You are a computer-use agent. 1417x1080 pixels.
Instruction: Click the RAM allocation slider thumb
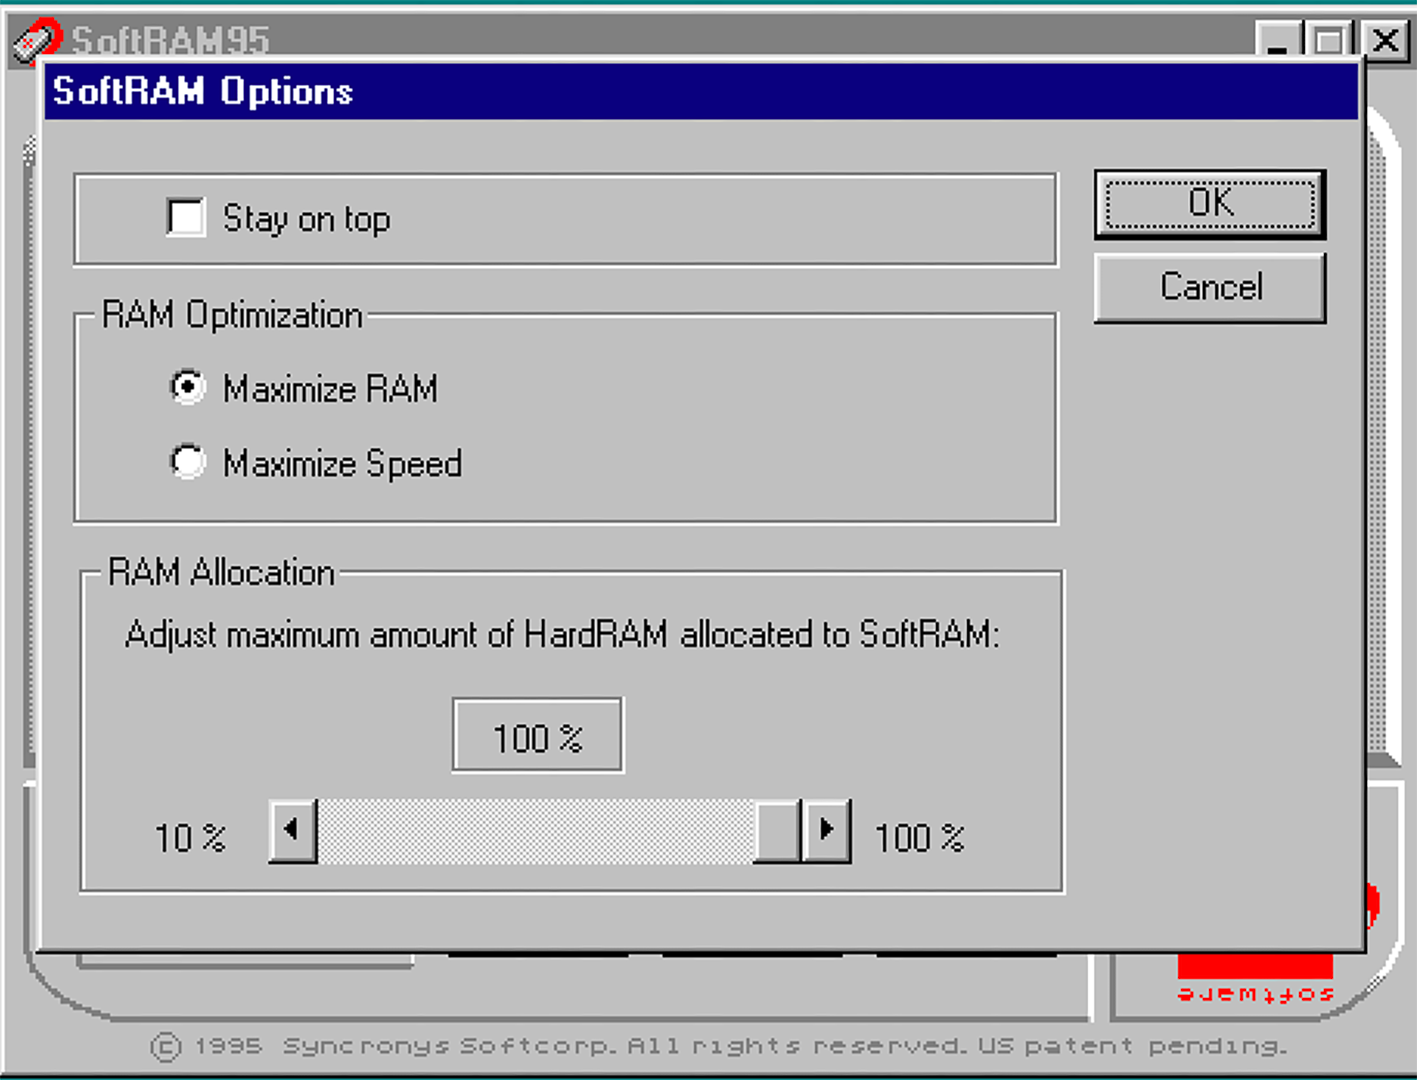(778, 830)
